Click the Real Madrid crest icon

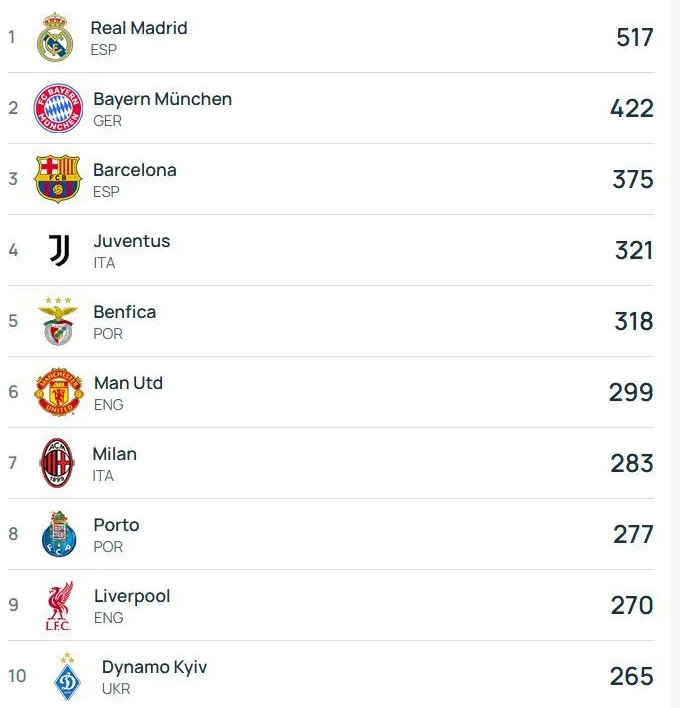tap(55, 37)
